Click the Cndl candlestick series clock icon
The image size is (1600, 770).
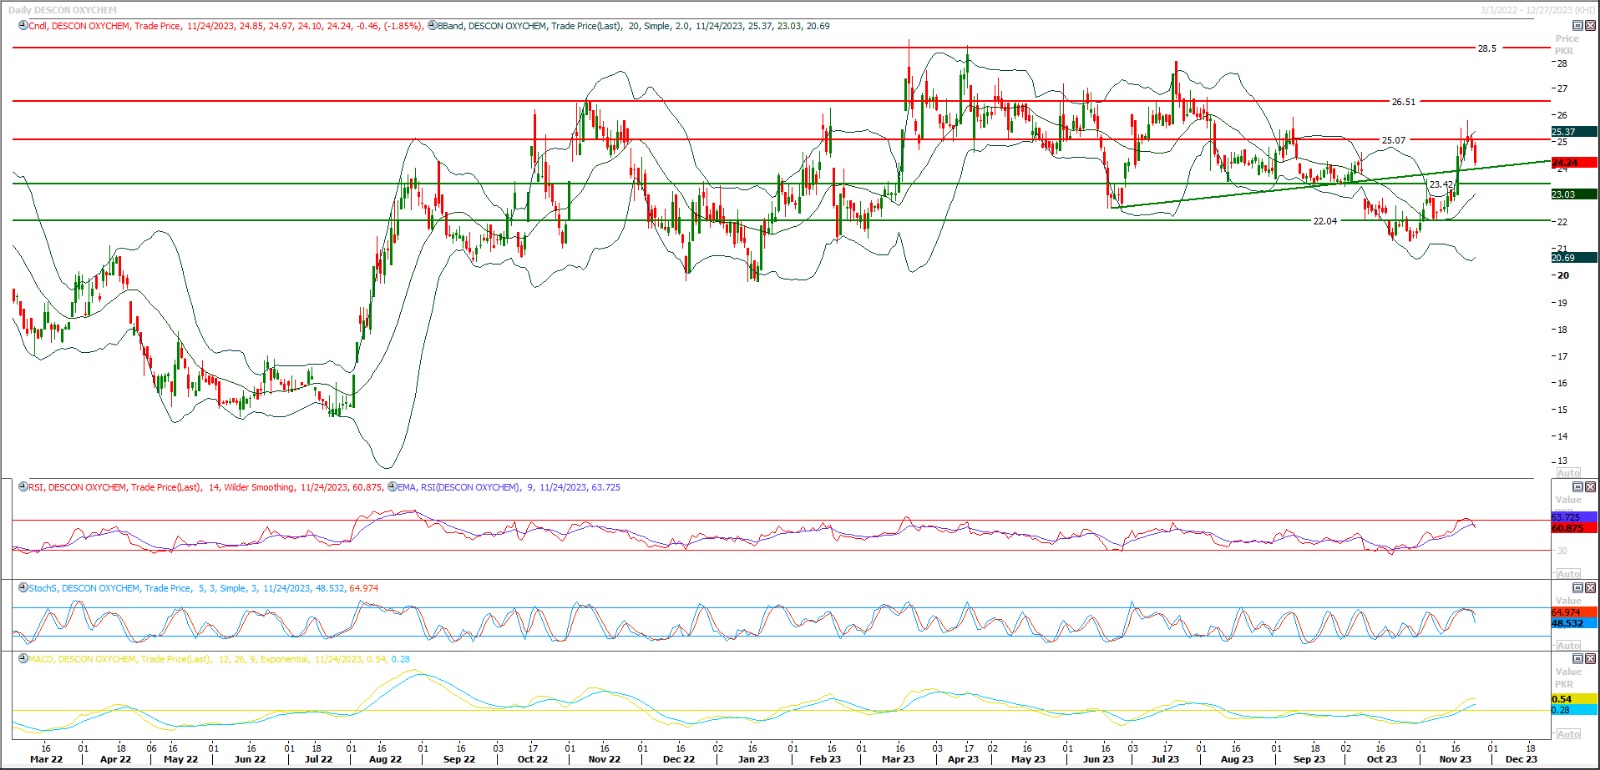(x=23, y=26)
